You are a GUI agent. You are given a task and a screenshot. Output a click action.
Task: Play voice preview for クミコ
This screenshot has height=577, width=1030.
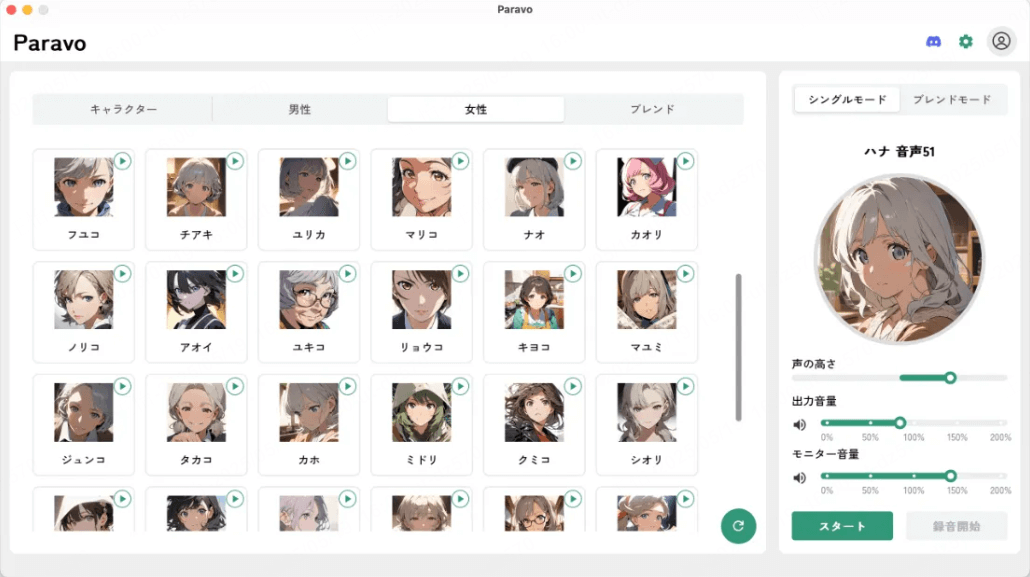coord(573,386)
